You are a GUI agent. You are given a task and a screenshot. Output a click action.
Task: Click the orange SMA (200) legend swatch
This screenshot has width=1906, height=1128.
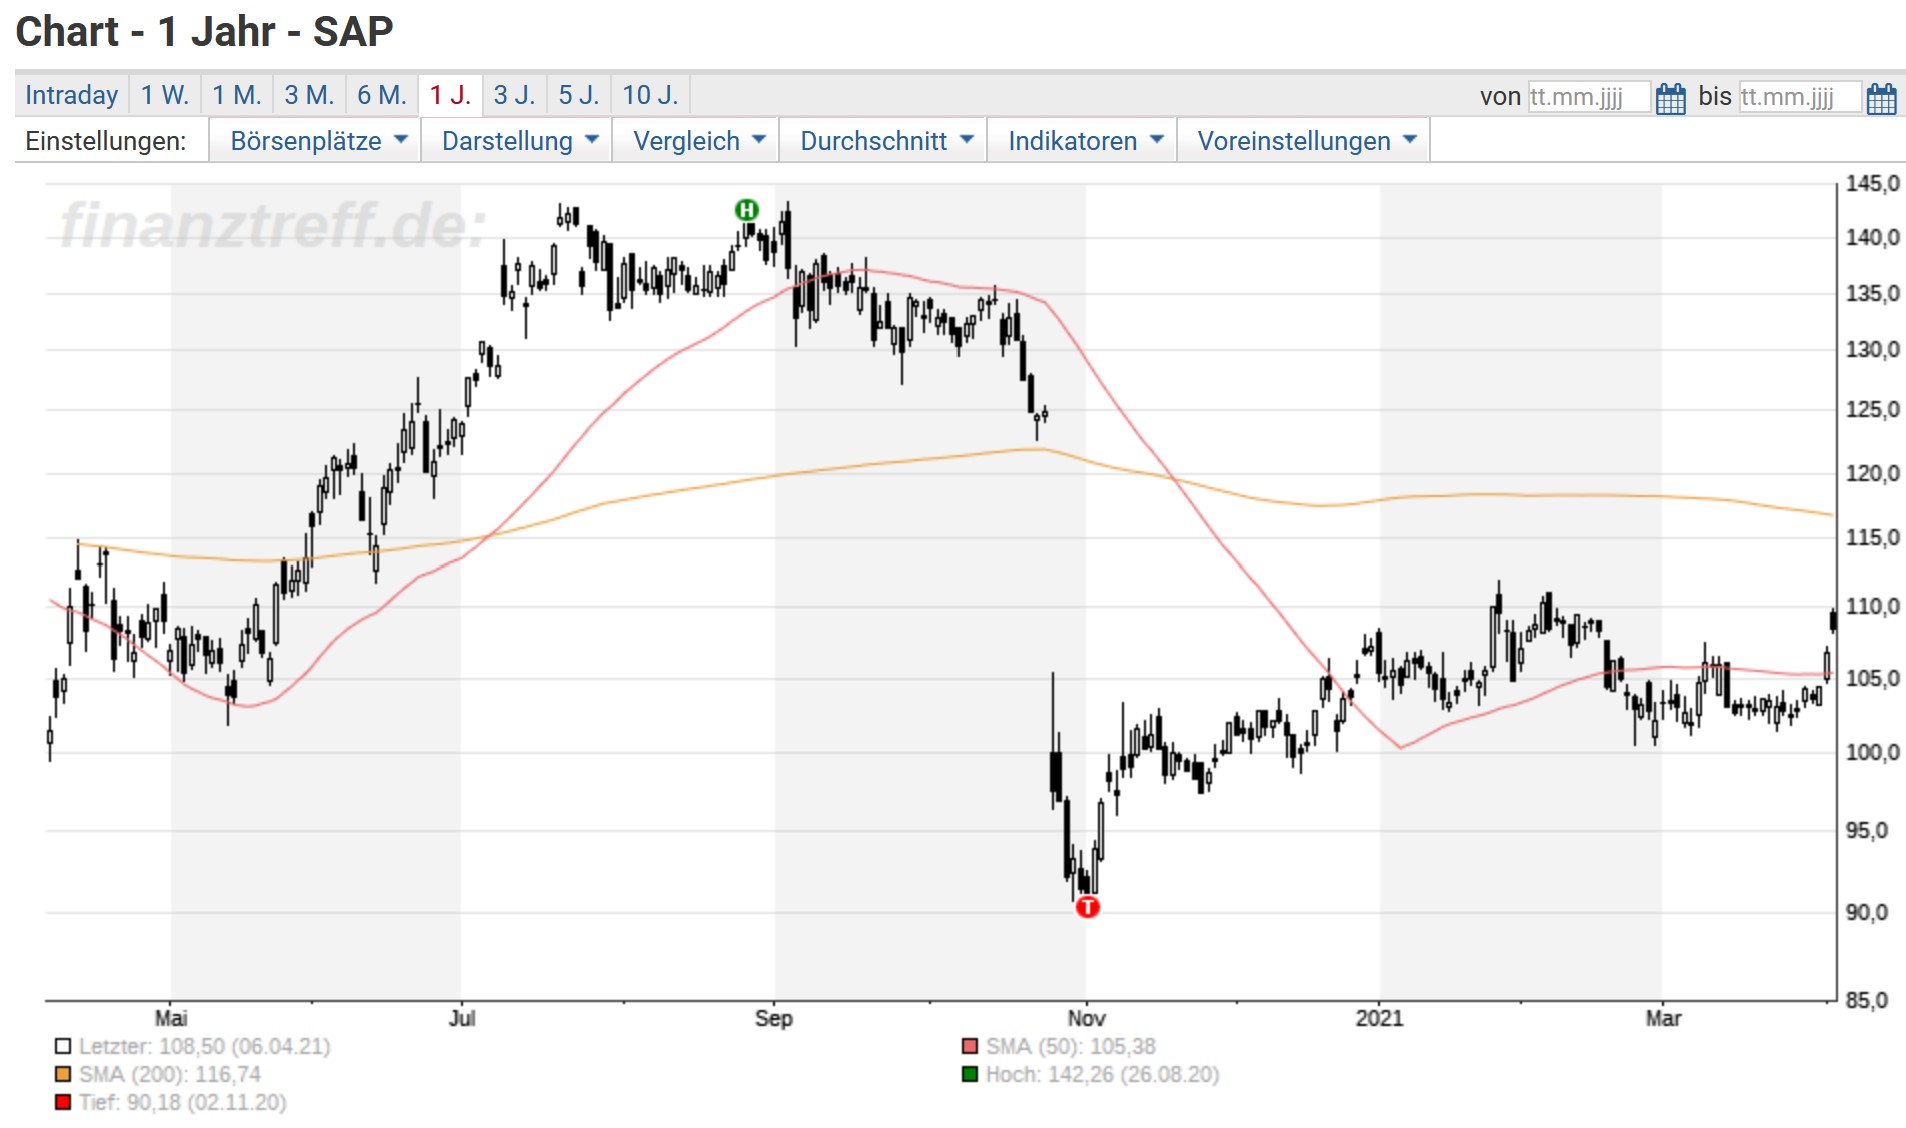click(x=63, y=1074)
